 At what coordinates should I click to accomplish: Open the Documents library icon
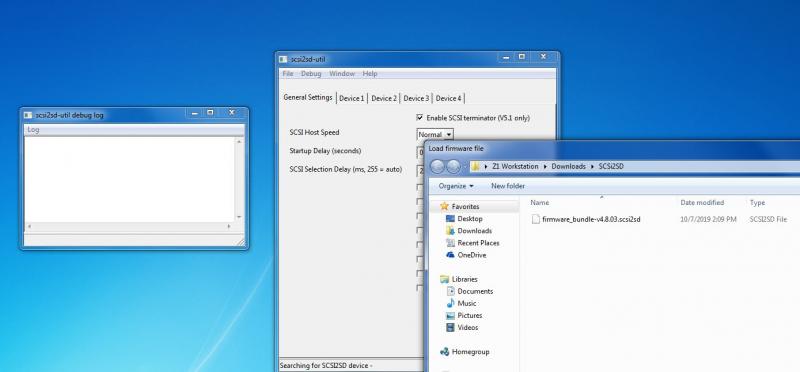450,291
